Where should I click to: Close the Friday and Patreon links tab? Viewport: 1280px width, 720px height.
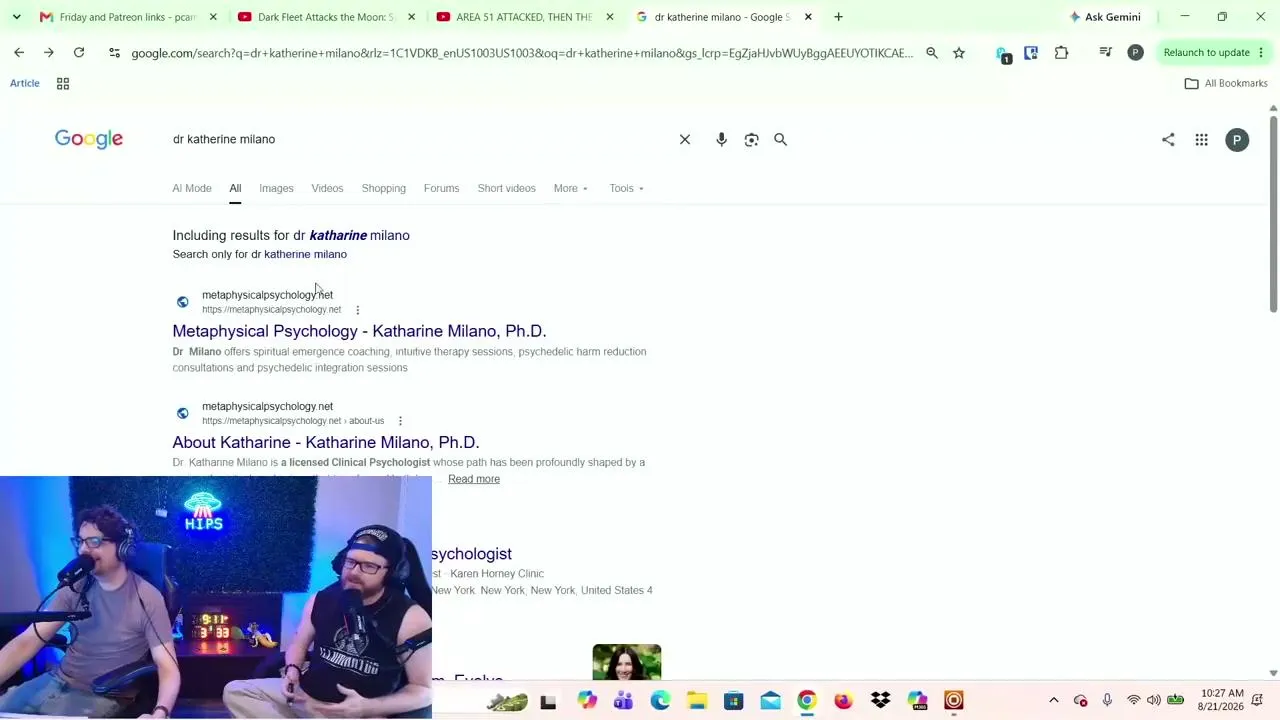coord(213,17)
